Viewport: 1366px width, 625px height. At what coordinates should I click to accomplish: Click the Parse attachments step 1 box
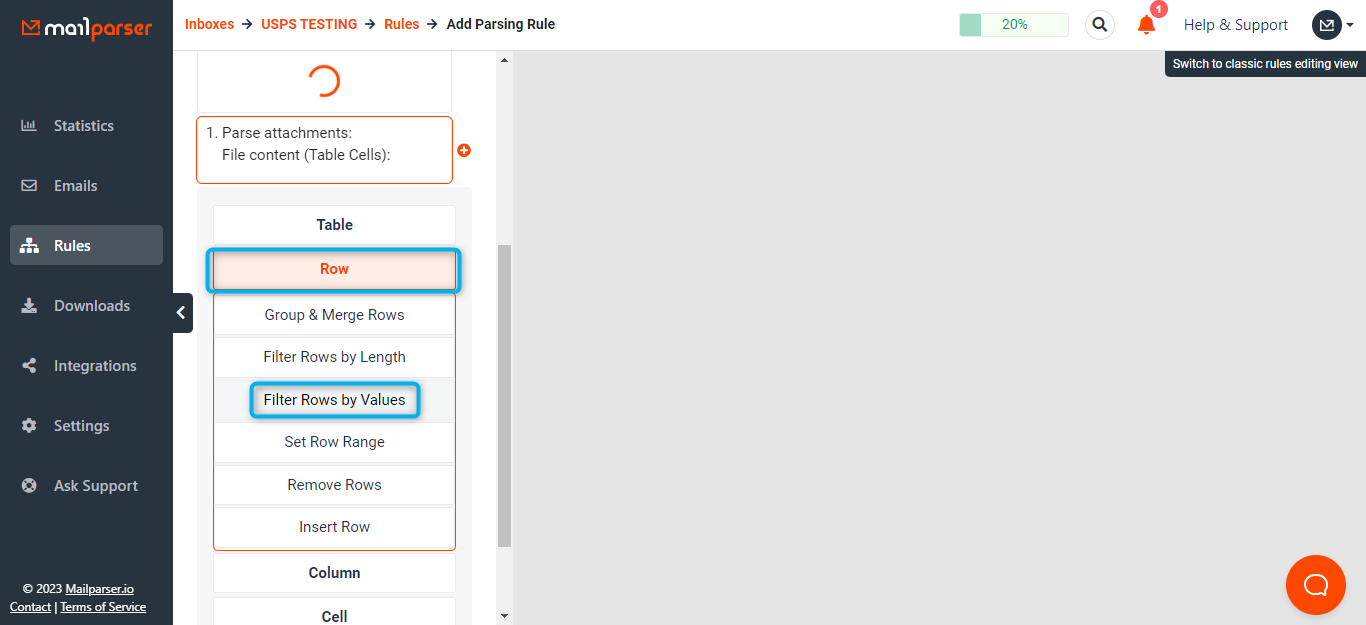[x=324, y=150]
